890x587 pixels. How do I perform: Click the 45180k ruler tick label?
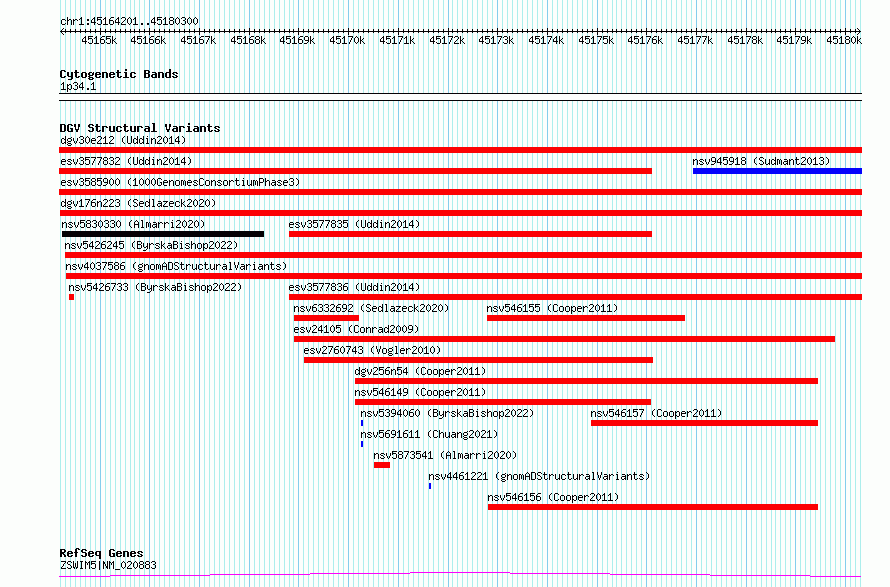click(x=844, y=40)
